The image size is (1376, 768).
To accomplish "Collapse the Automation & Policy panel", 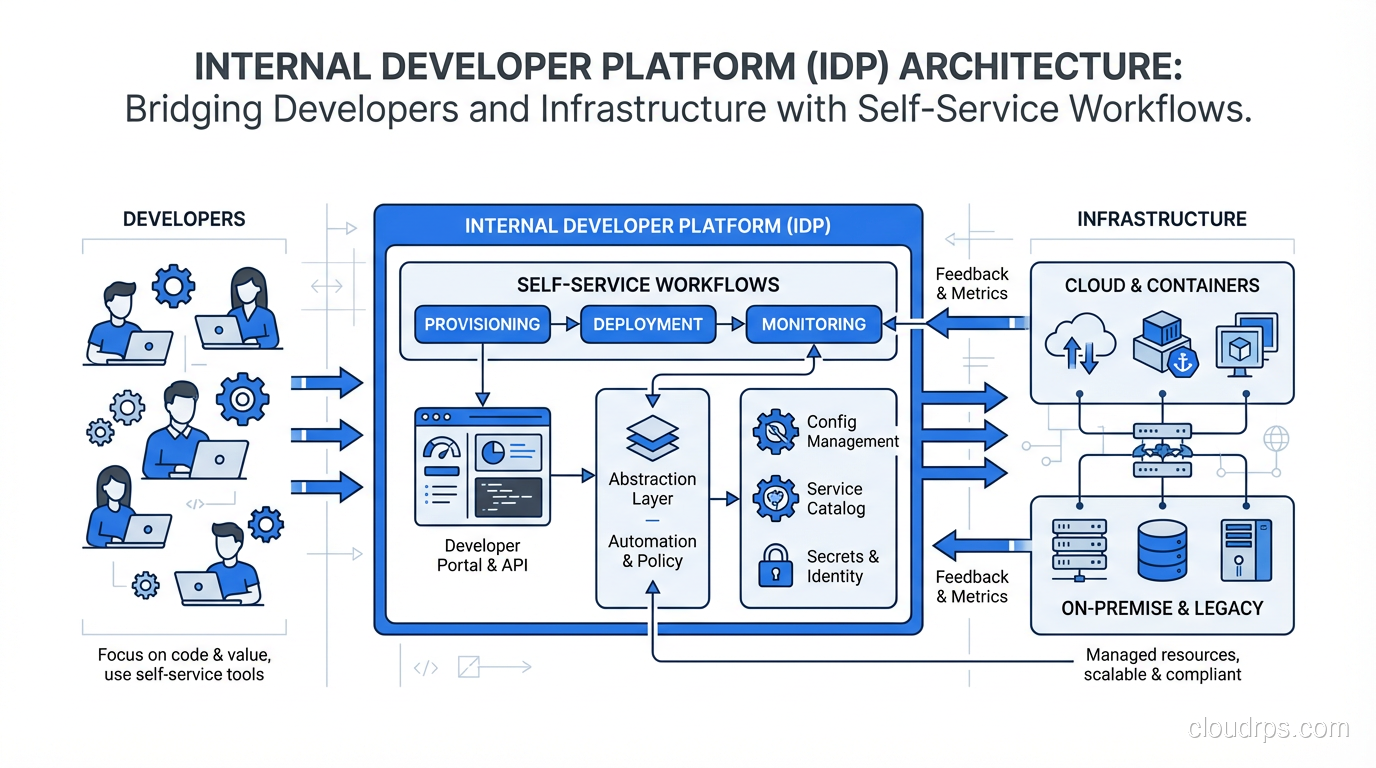I will pos(652,551).
